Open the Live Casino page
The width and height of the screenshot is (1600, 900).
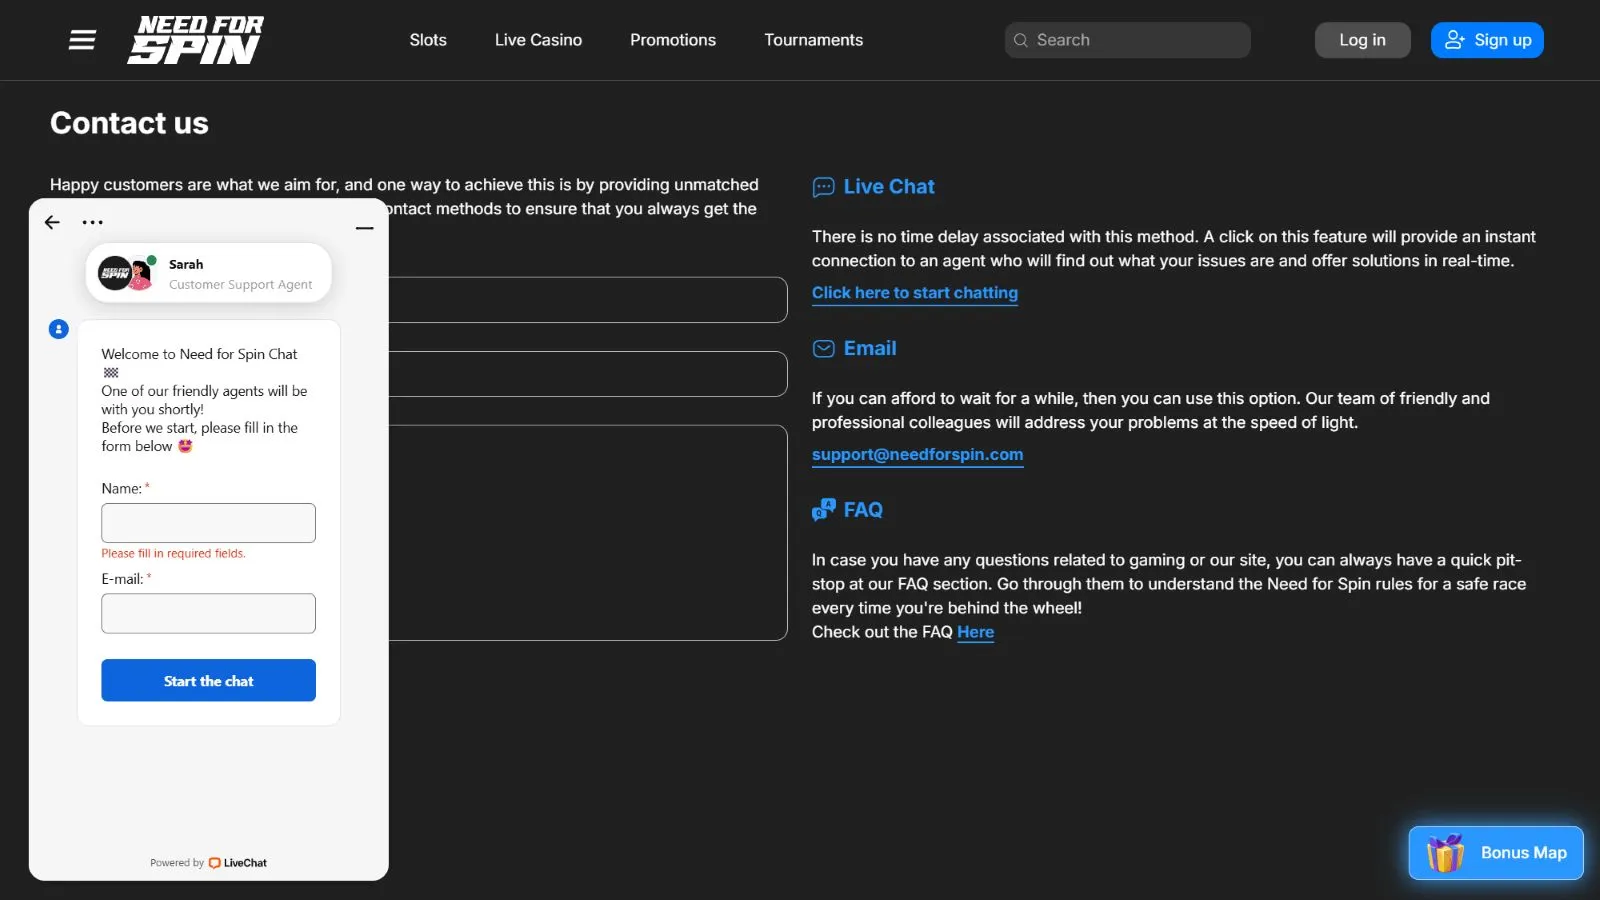point(538,40)
